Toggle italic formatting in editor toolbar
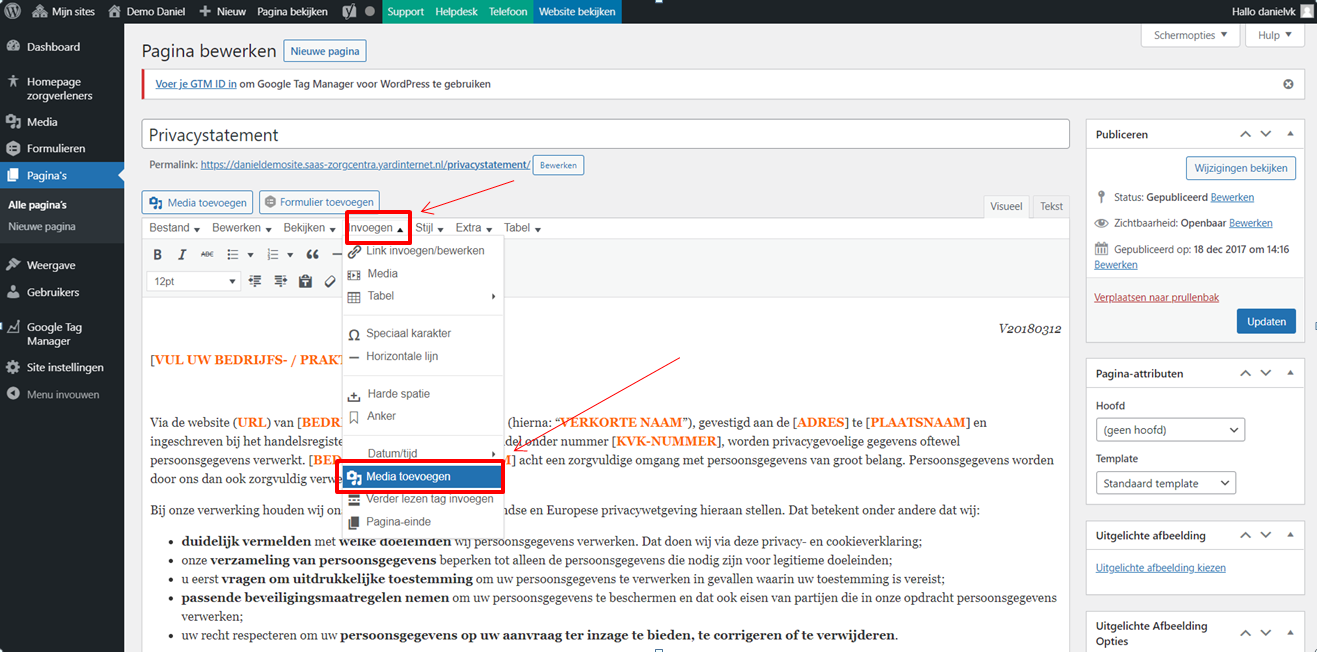 click(x=182, y=255)
